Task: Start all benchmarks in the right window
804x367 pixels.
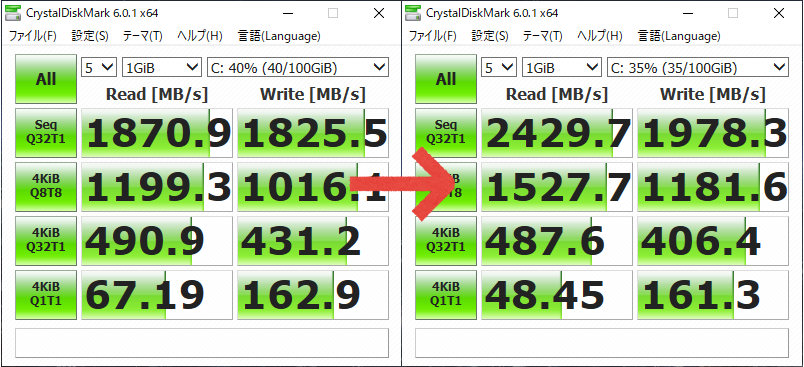Action: [446, 79]
